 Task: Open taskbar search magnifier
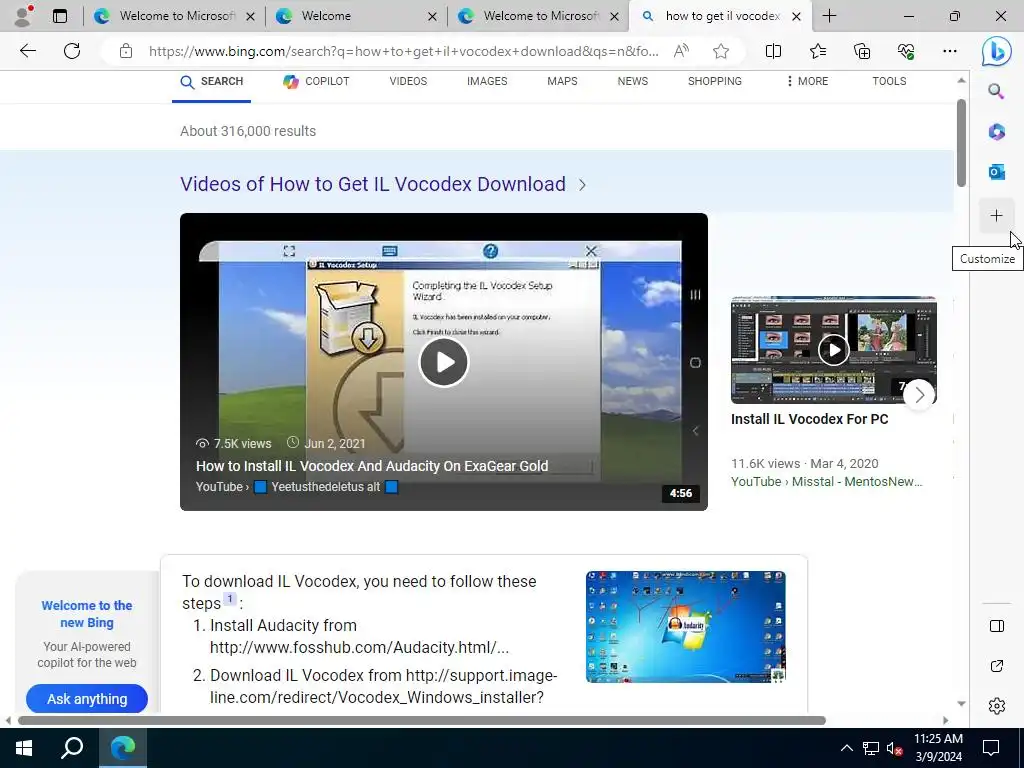click(x=72, y=748)
